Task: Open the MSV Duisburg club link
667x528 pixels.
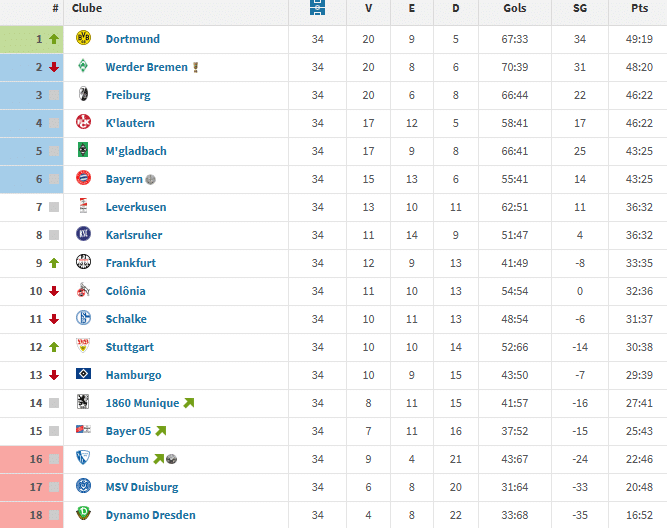Action: [x=142, y=487]
